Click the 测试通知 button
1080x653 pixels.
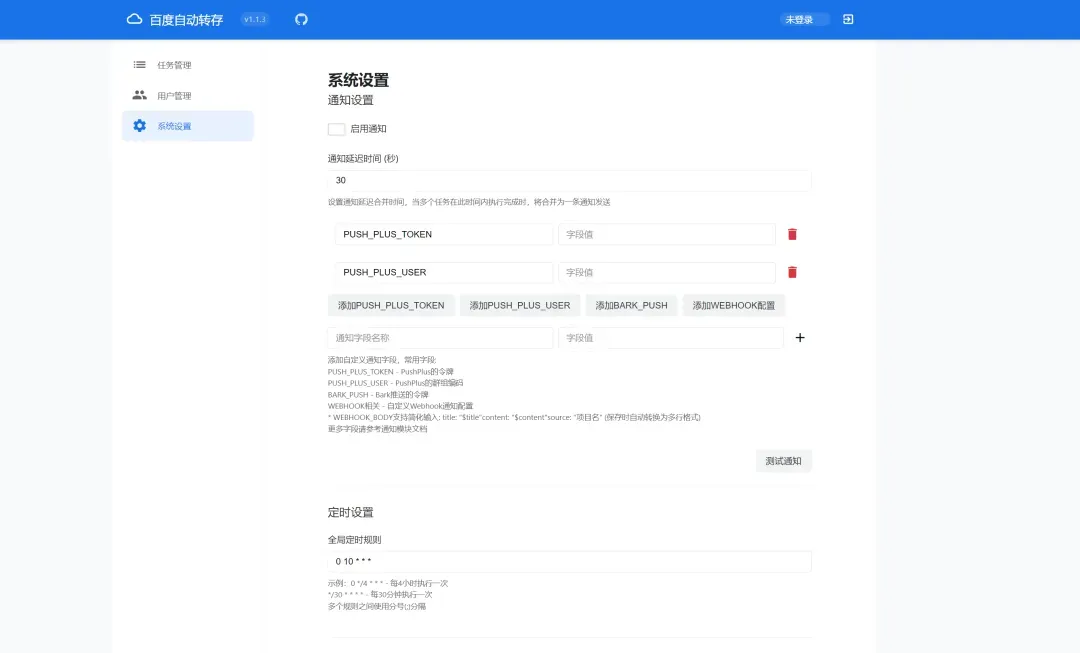[x=783, y=461]
